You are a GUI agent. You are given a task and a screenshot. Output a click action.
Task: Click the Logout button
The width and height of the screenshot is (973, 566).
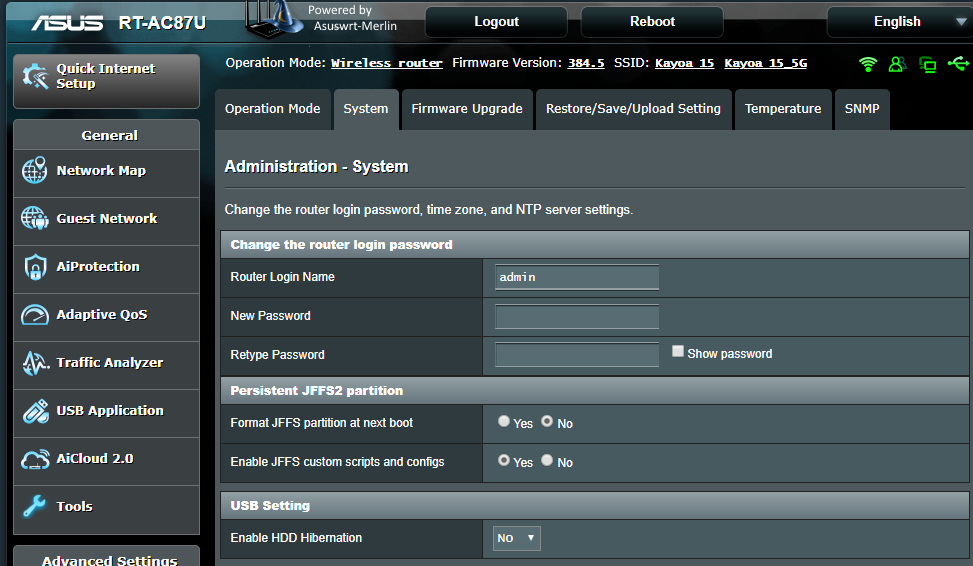pos(496,22)
